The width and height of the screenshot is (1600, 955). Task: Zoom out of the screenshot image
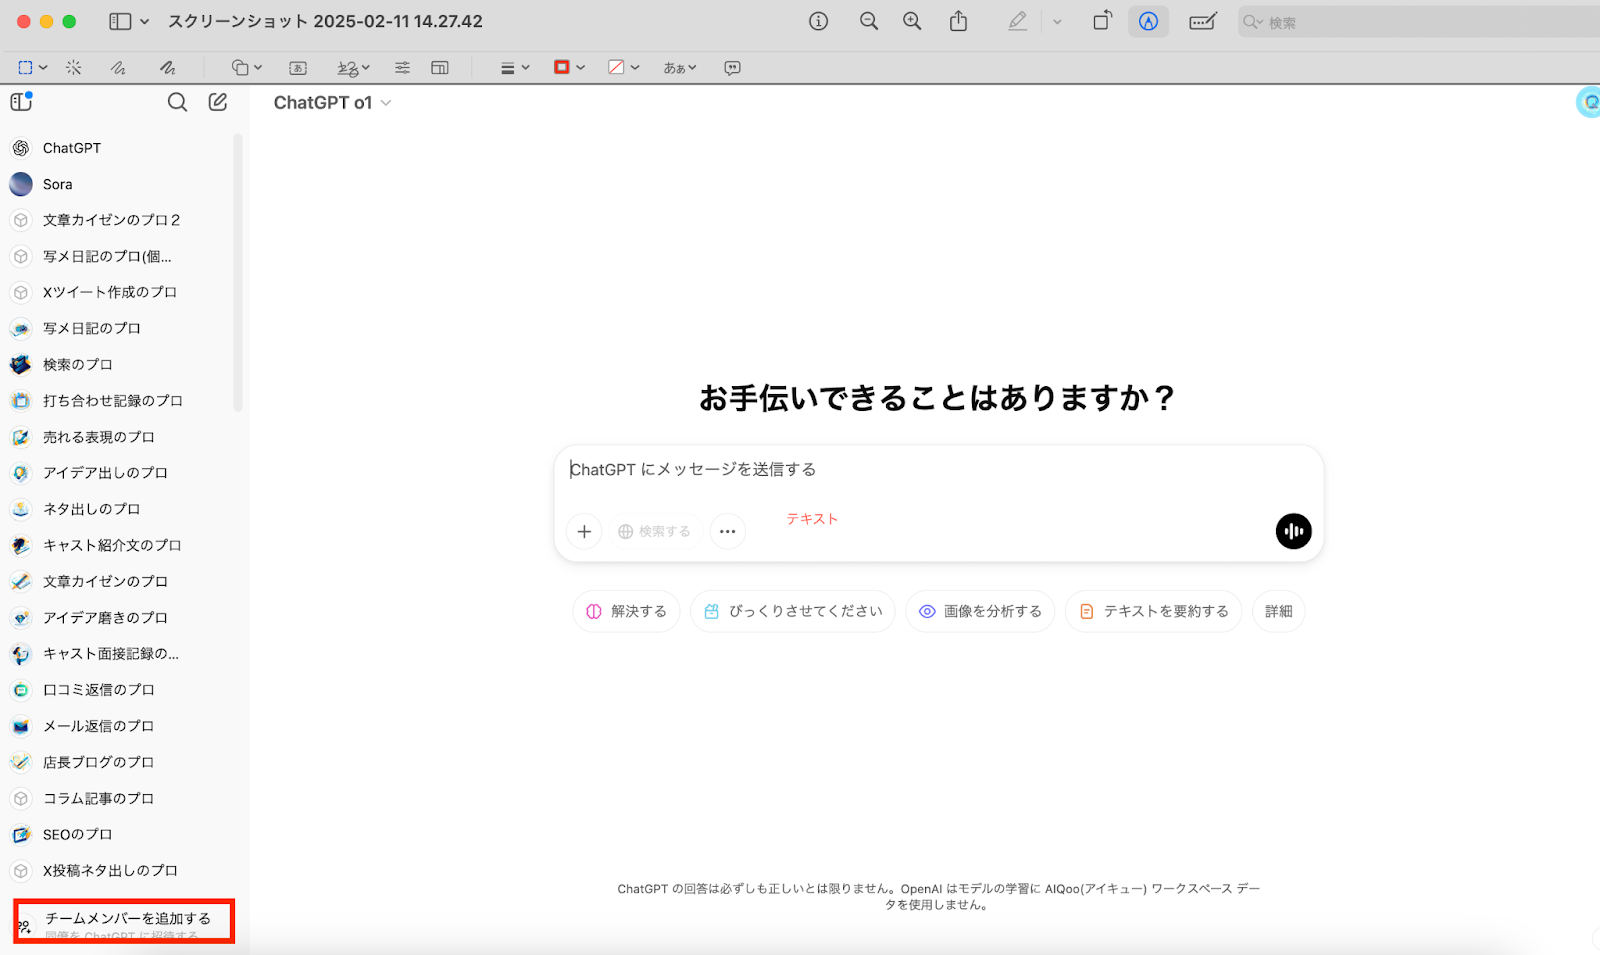pyautogui.click(x=869, y=21)
